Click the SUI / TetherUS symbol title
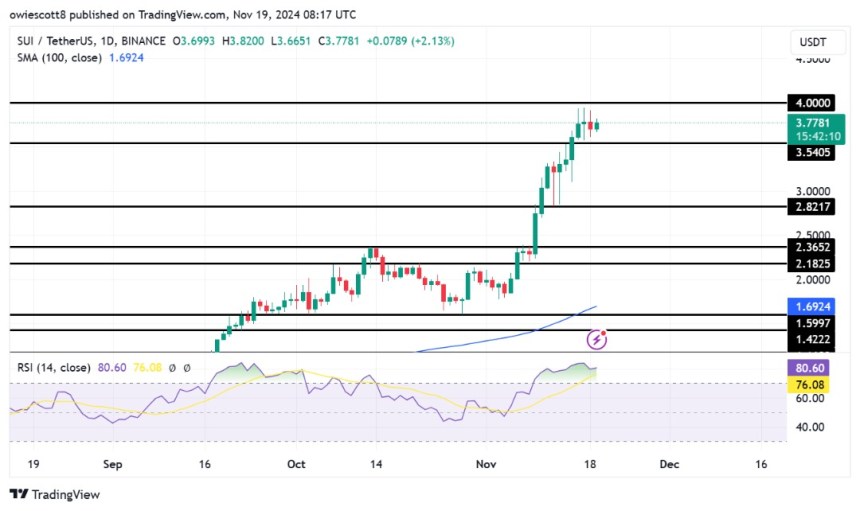Viewport: 860px width, 511px height. point(55,41)
